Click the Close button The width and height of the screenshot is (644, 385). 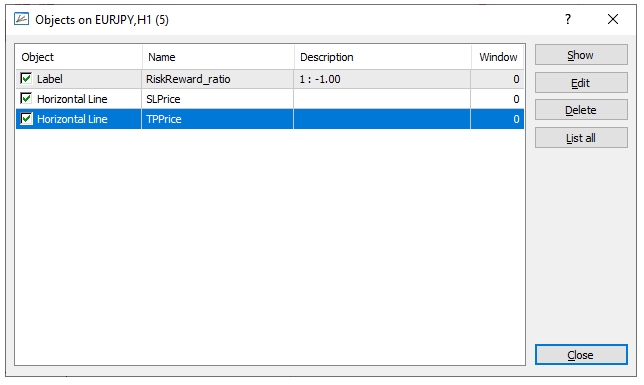[581, 355]
